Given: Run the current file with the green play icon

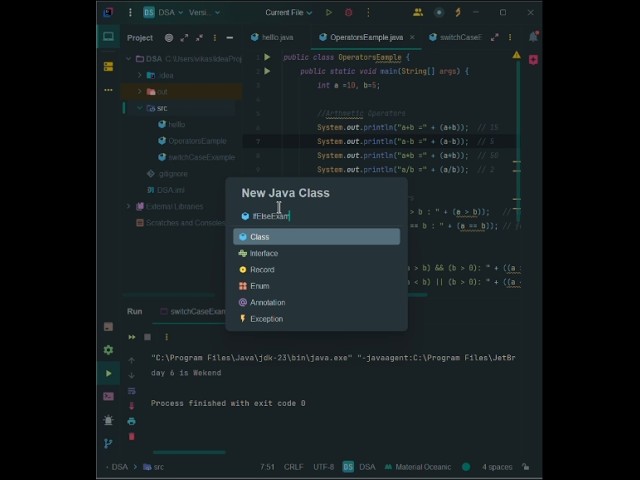Looking at the screenshot, I should point(329,13).
